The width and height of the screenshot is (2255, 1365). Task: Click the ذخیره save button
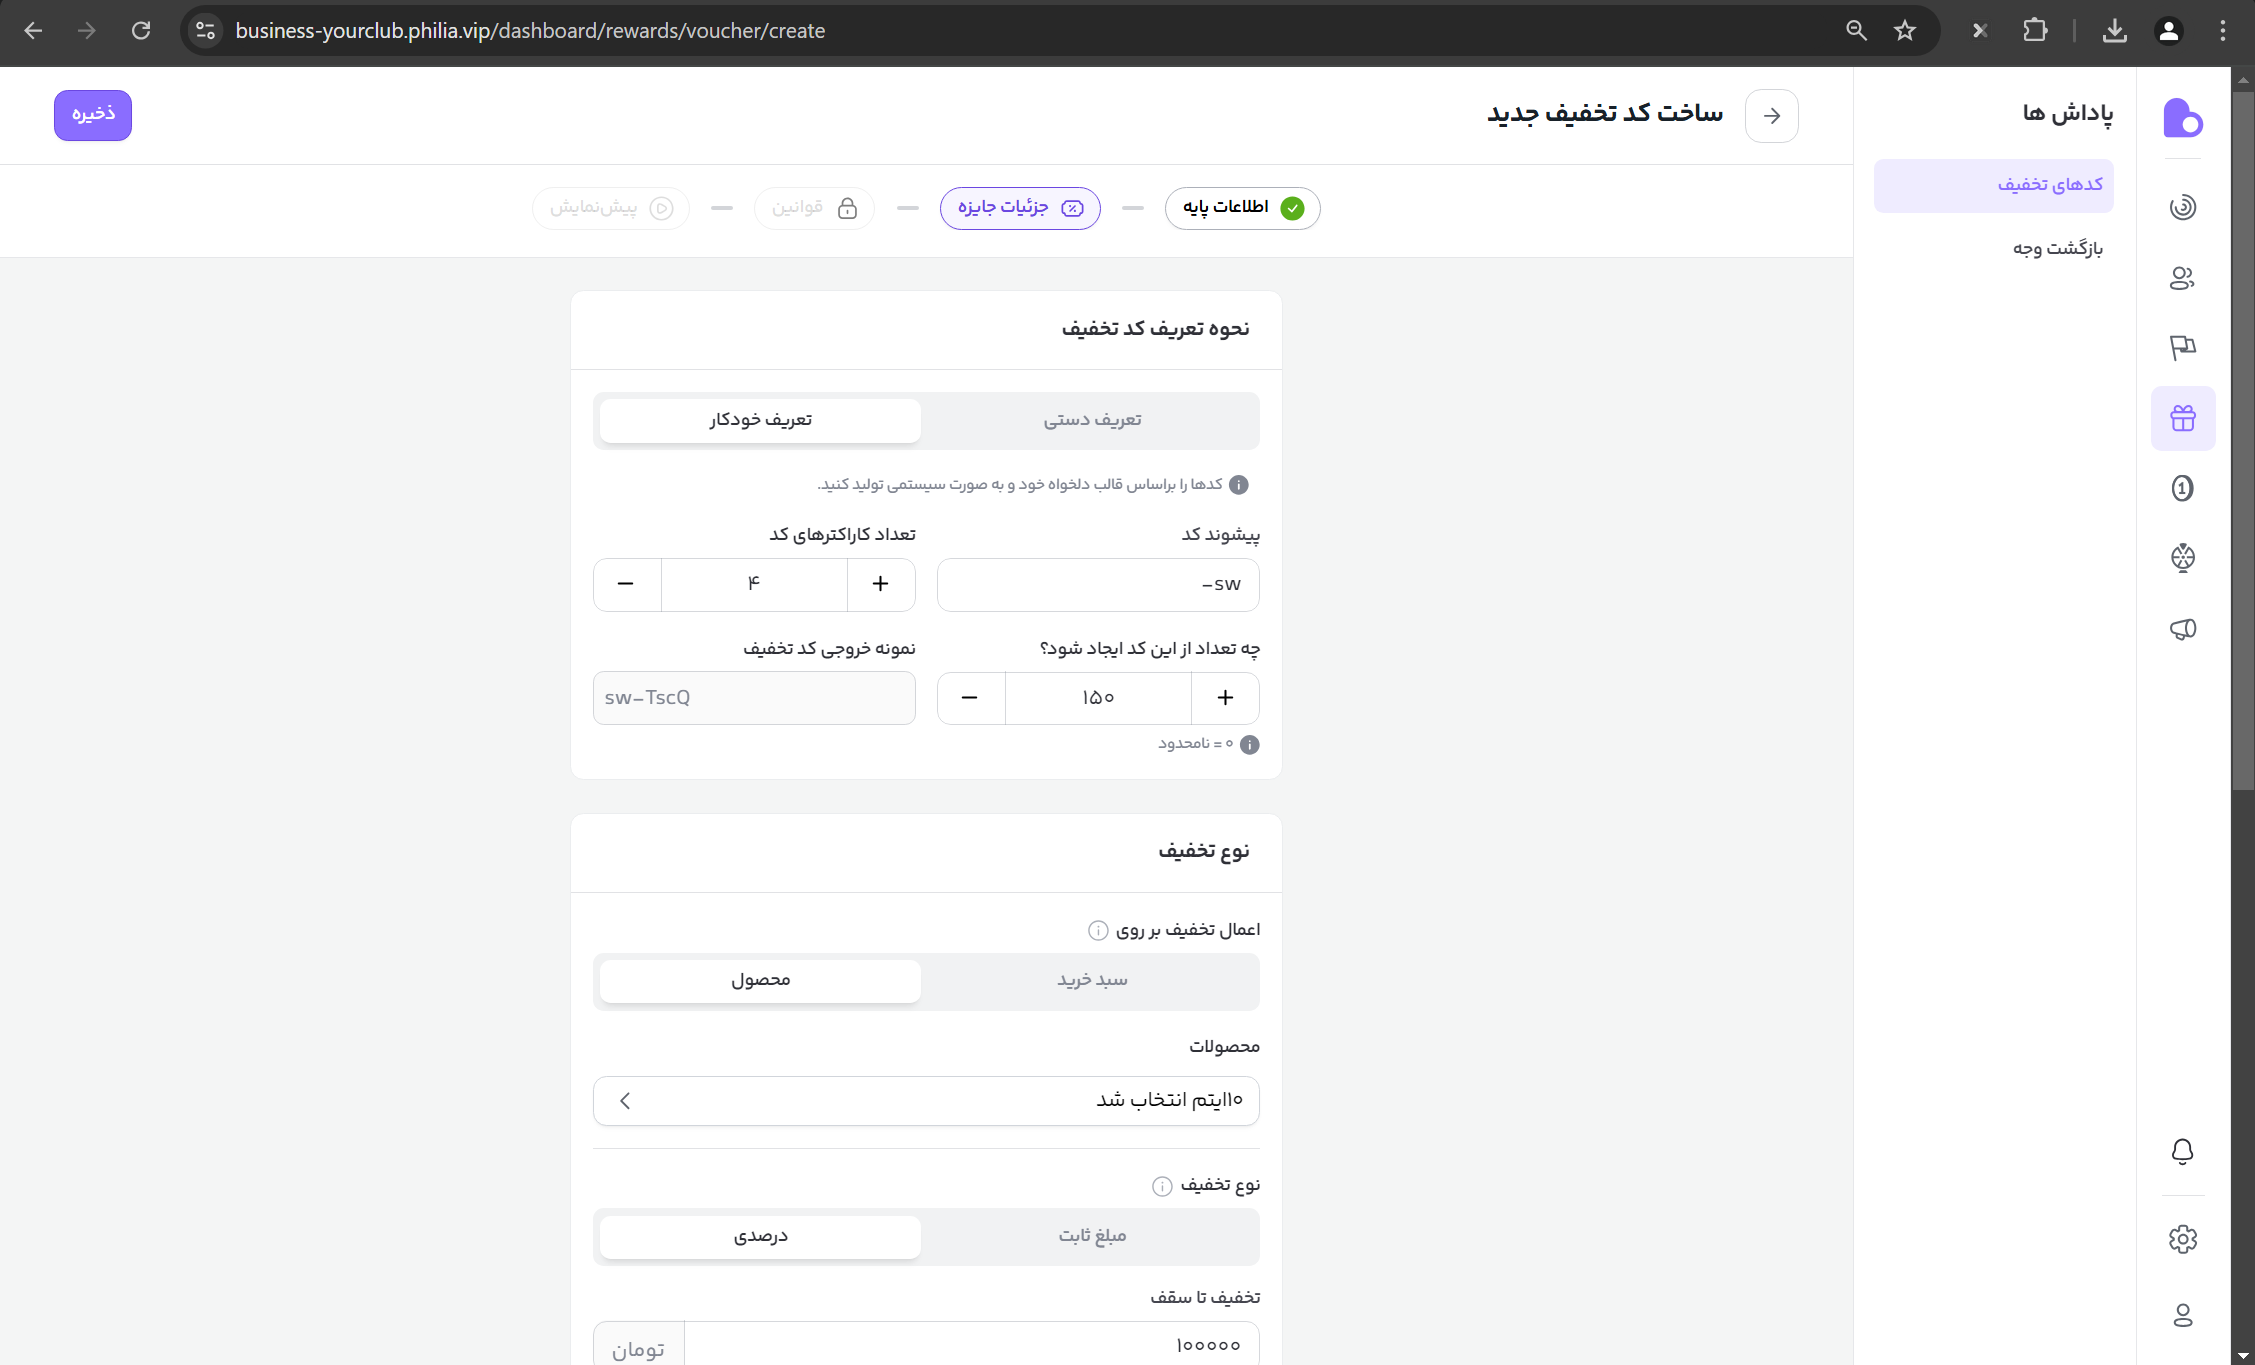92,115
